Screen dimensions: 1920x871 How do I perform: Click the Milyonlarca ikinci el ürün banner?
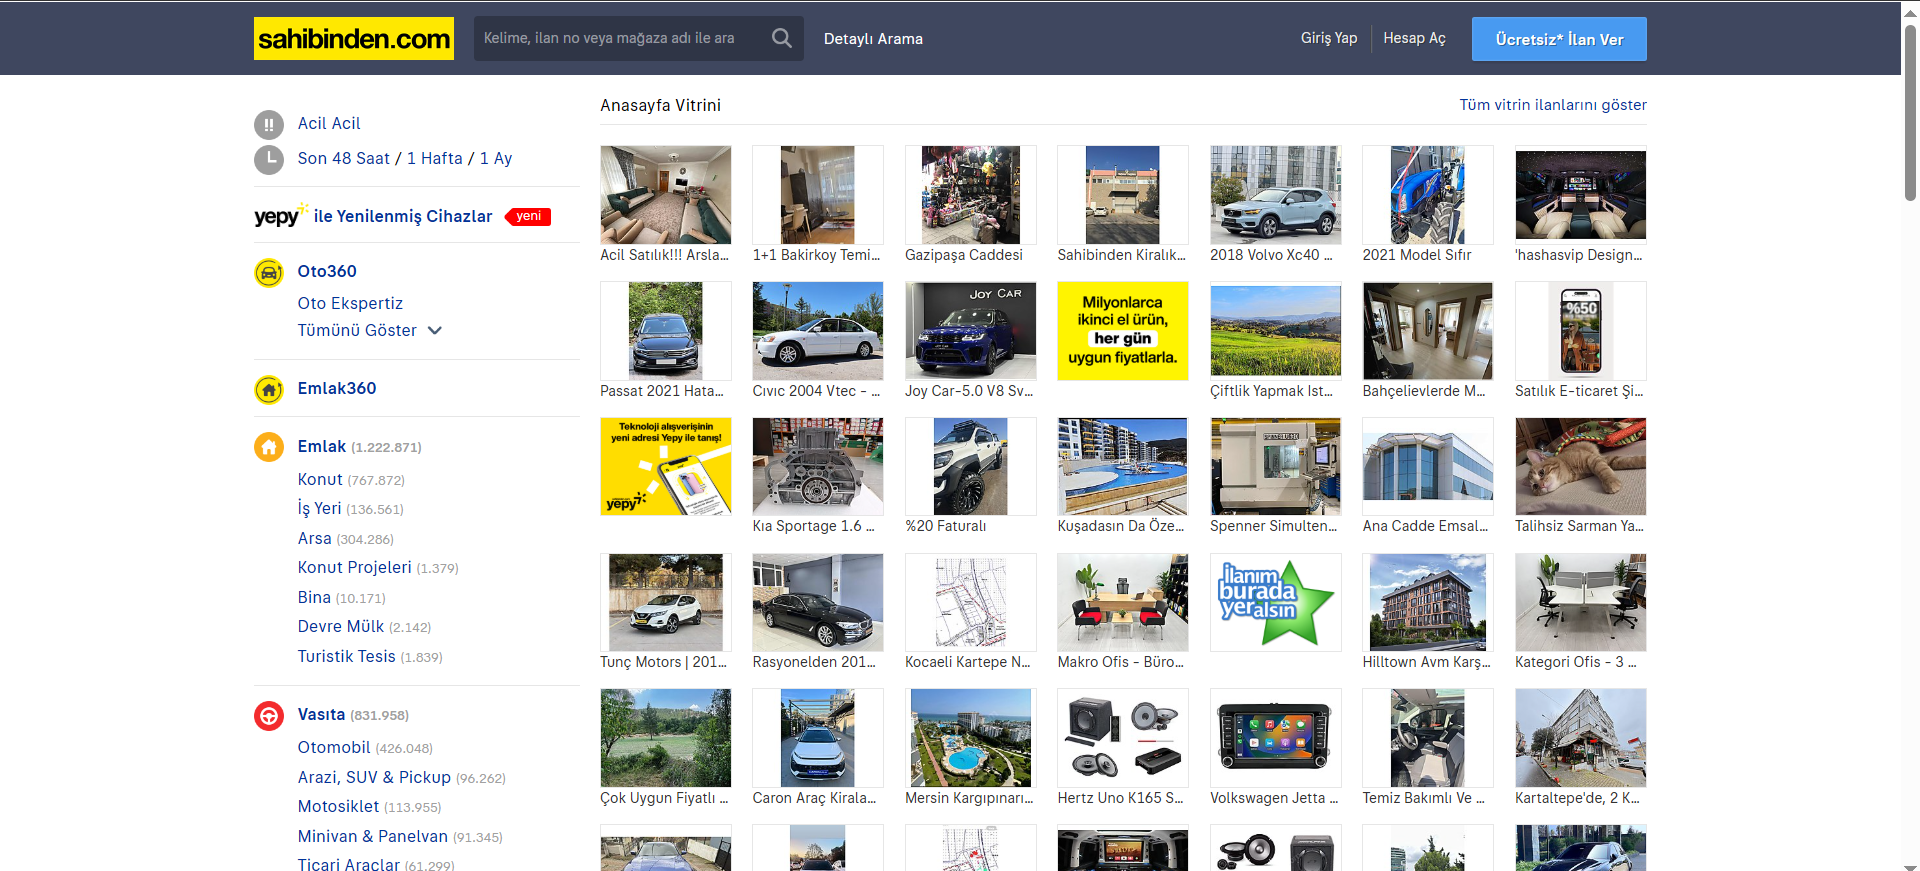pyautogui.click(x=1123, y=331)
